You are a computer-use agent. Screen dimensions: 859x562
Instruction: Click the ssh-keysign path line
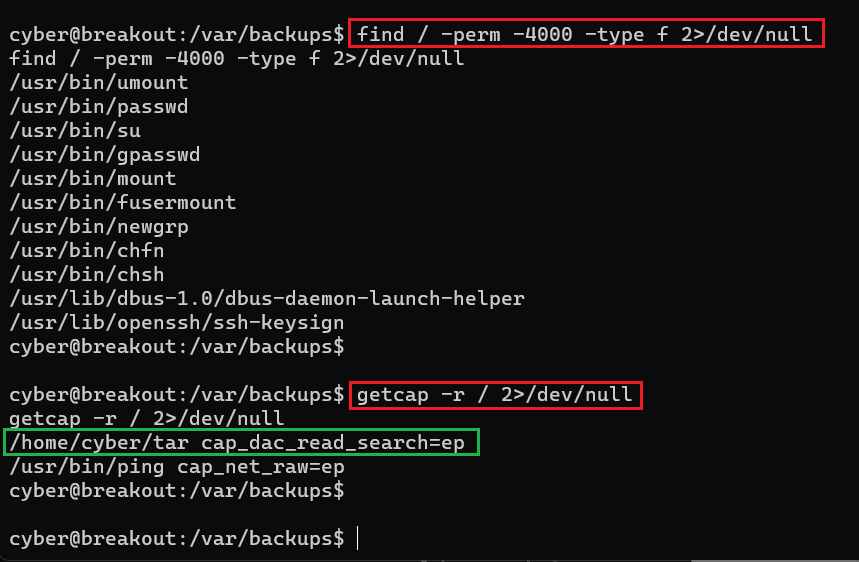click(x=176, y=322)
